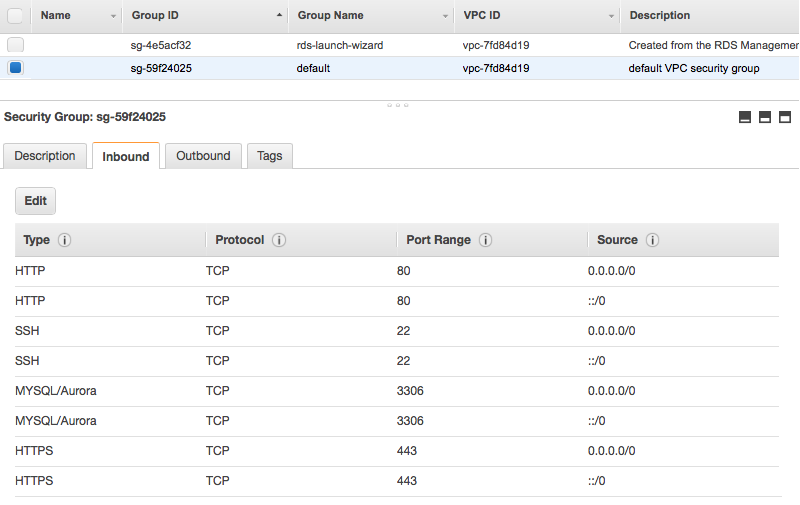Image resolution: width=800 pixels, height=505 pixels.
Task: Click the pane resize handle dots
Action: [x=398, y=104]
